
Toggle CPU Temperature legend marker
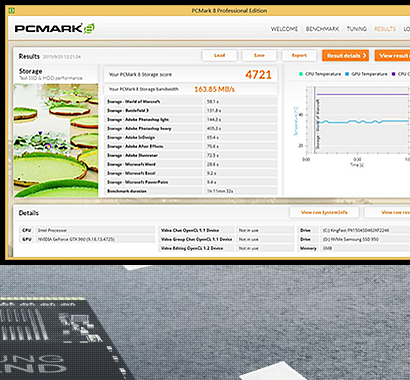pyautogui.click(x=301, y=74)
